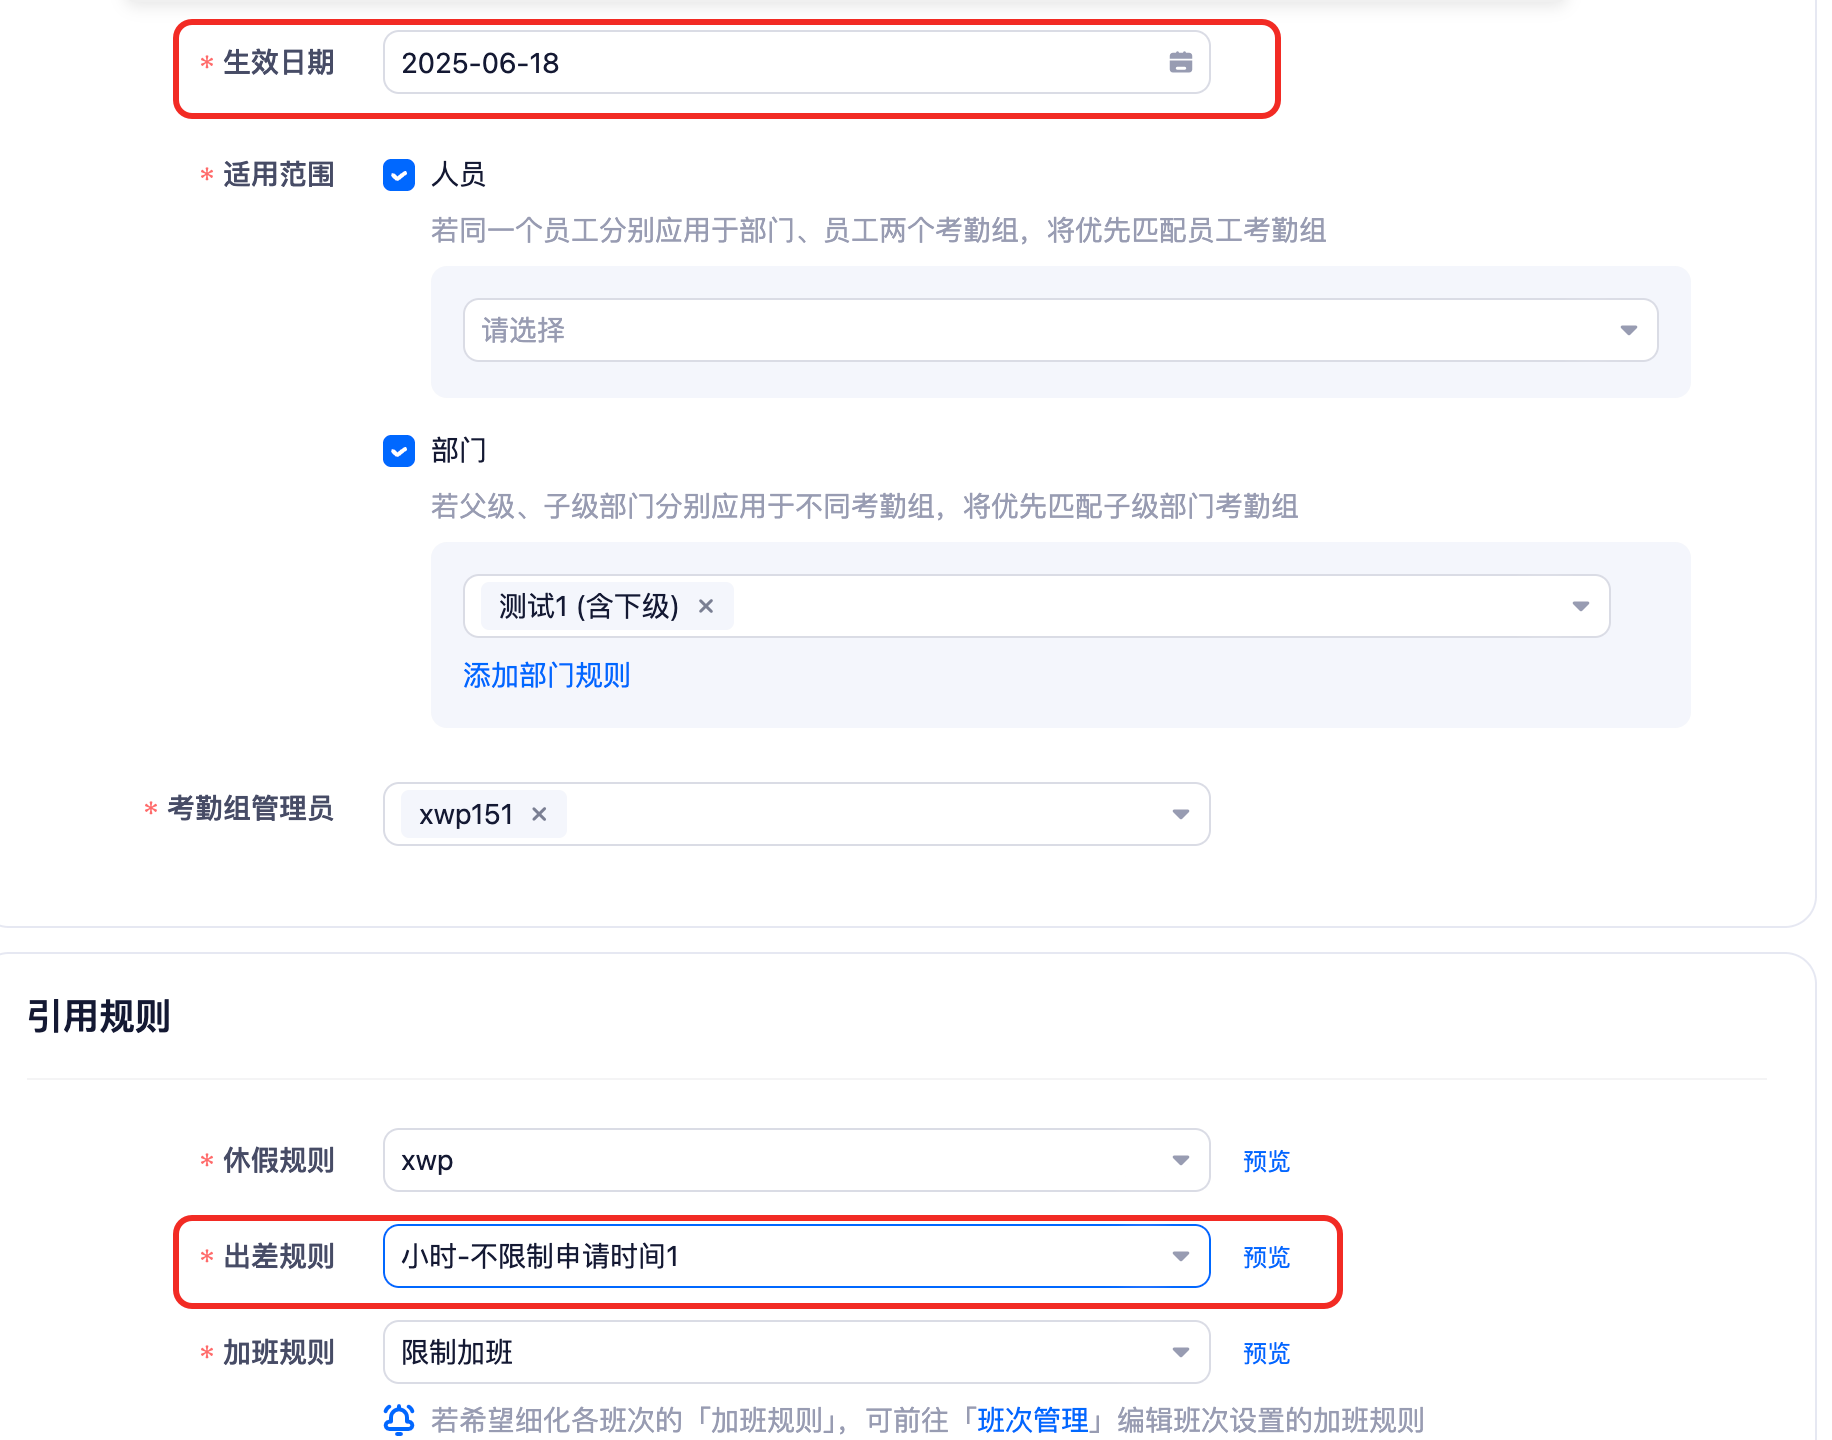Open the department selection dropdown arrow
This screenshot has width=1832, height=1440.
[x=1580, y=606]
